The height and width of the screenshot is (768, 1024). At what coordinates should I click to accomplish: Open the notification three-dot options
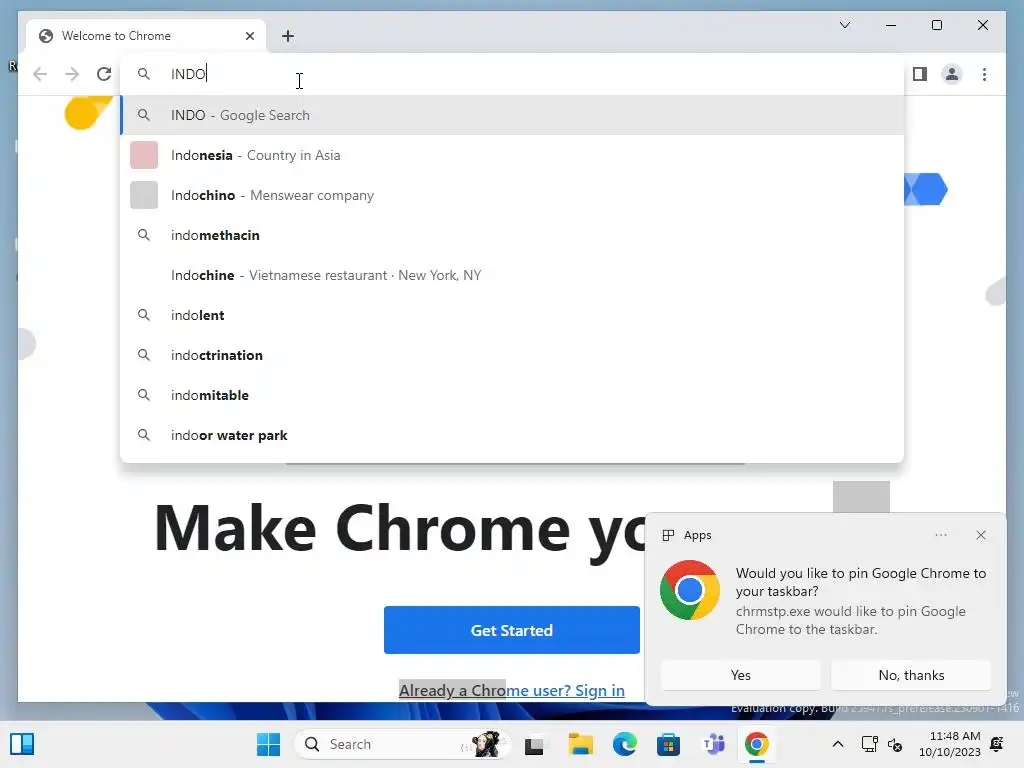(x=940, y=535)
